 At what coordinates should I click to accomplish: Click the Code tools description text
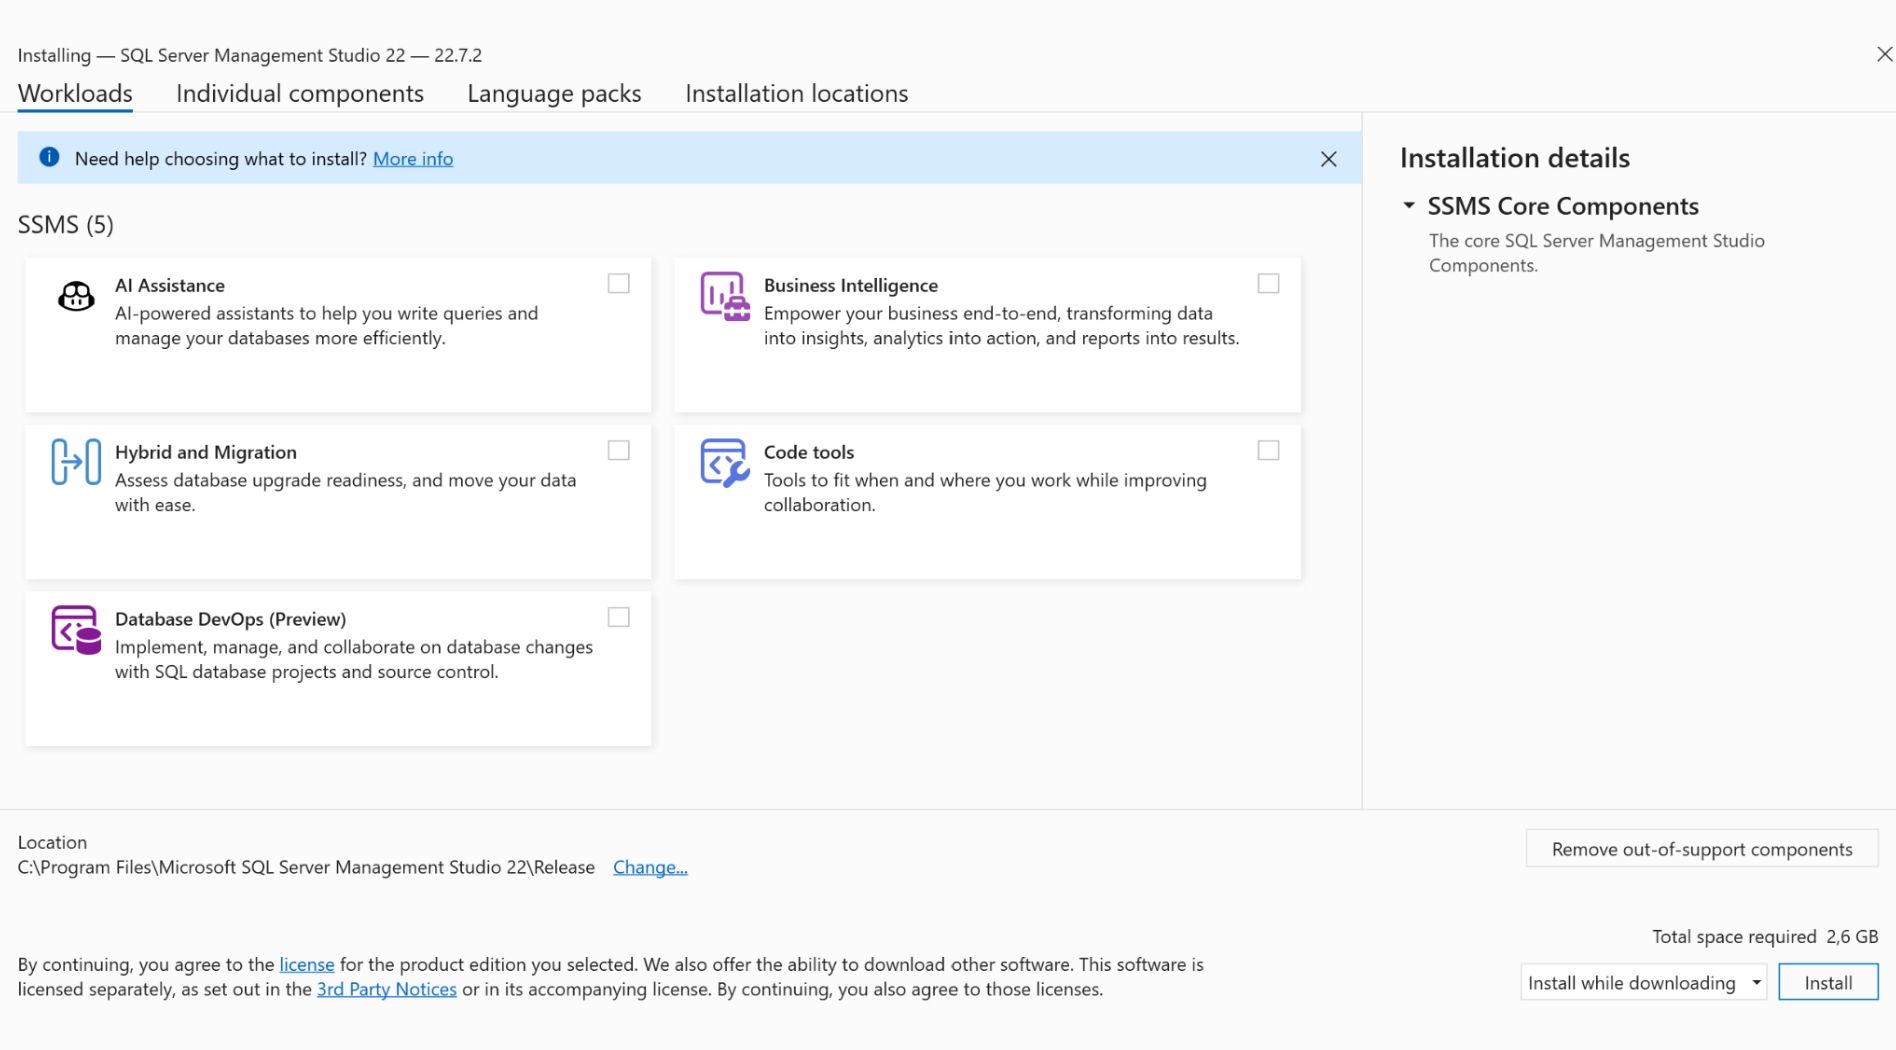pos(985,492)
